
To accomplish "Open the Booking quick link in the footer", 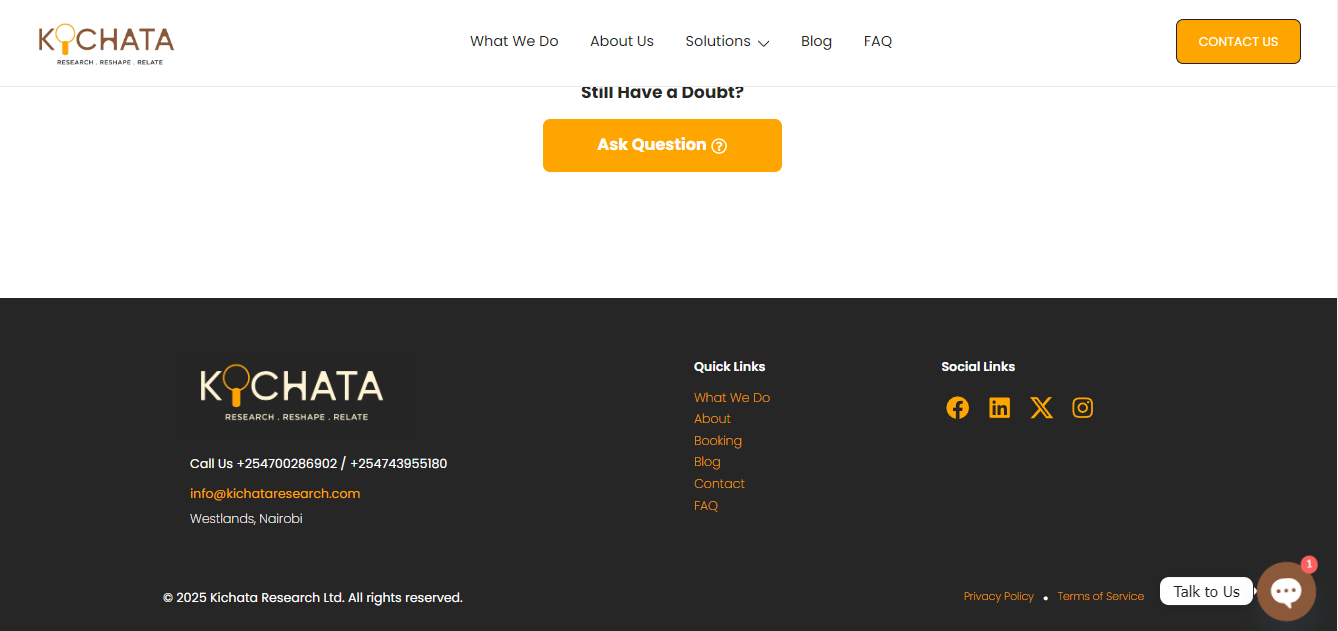I will (717, 441).
